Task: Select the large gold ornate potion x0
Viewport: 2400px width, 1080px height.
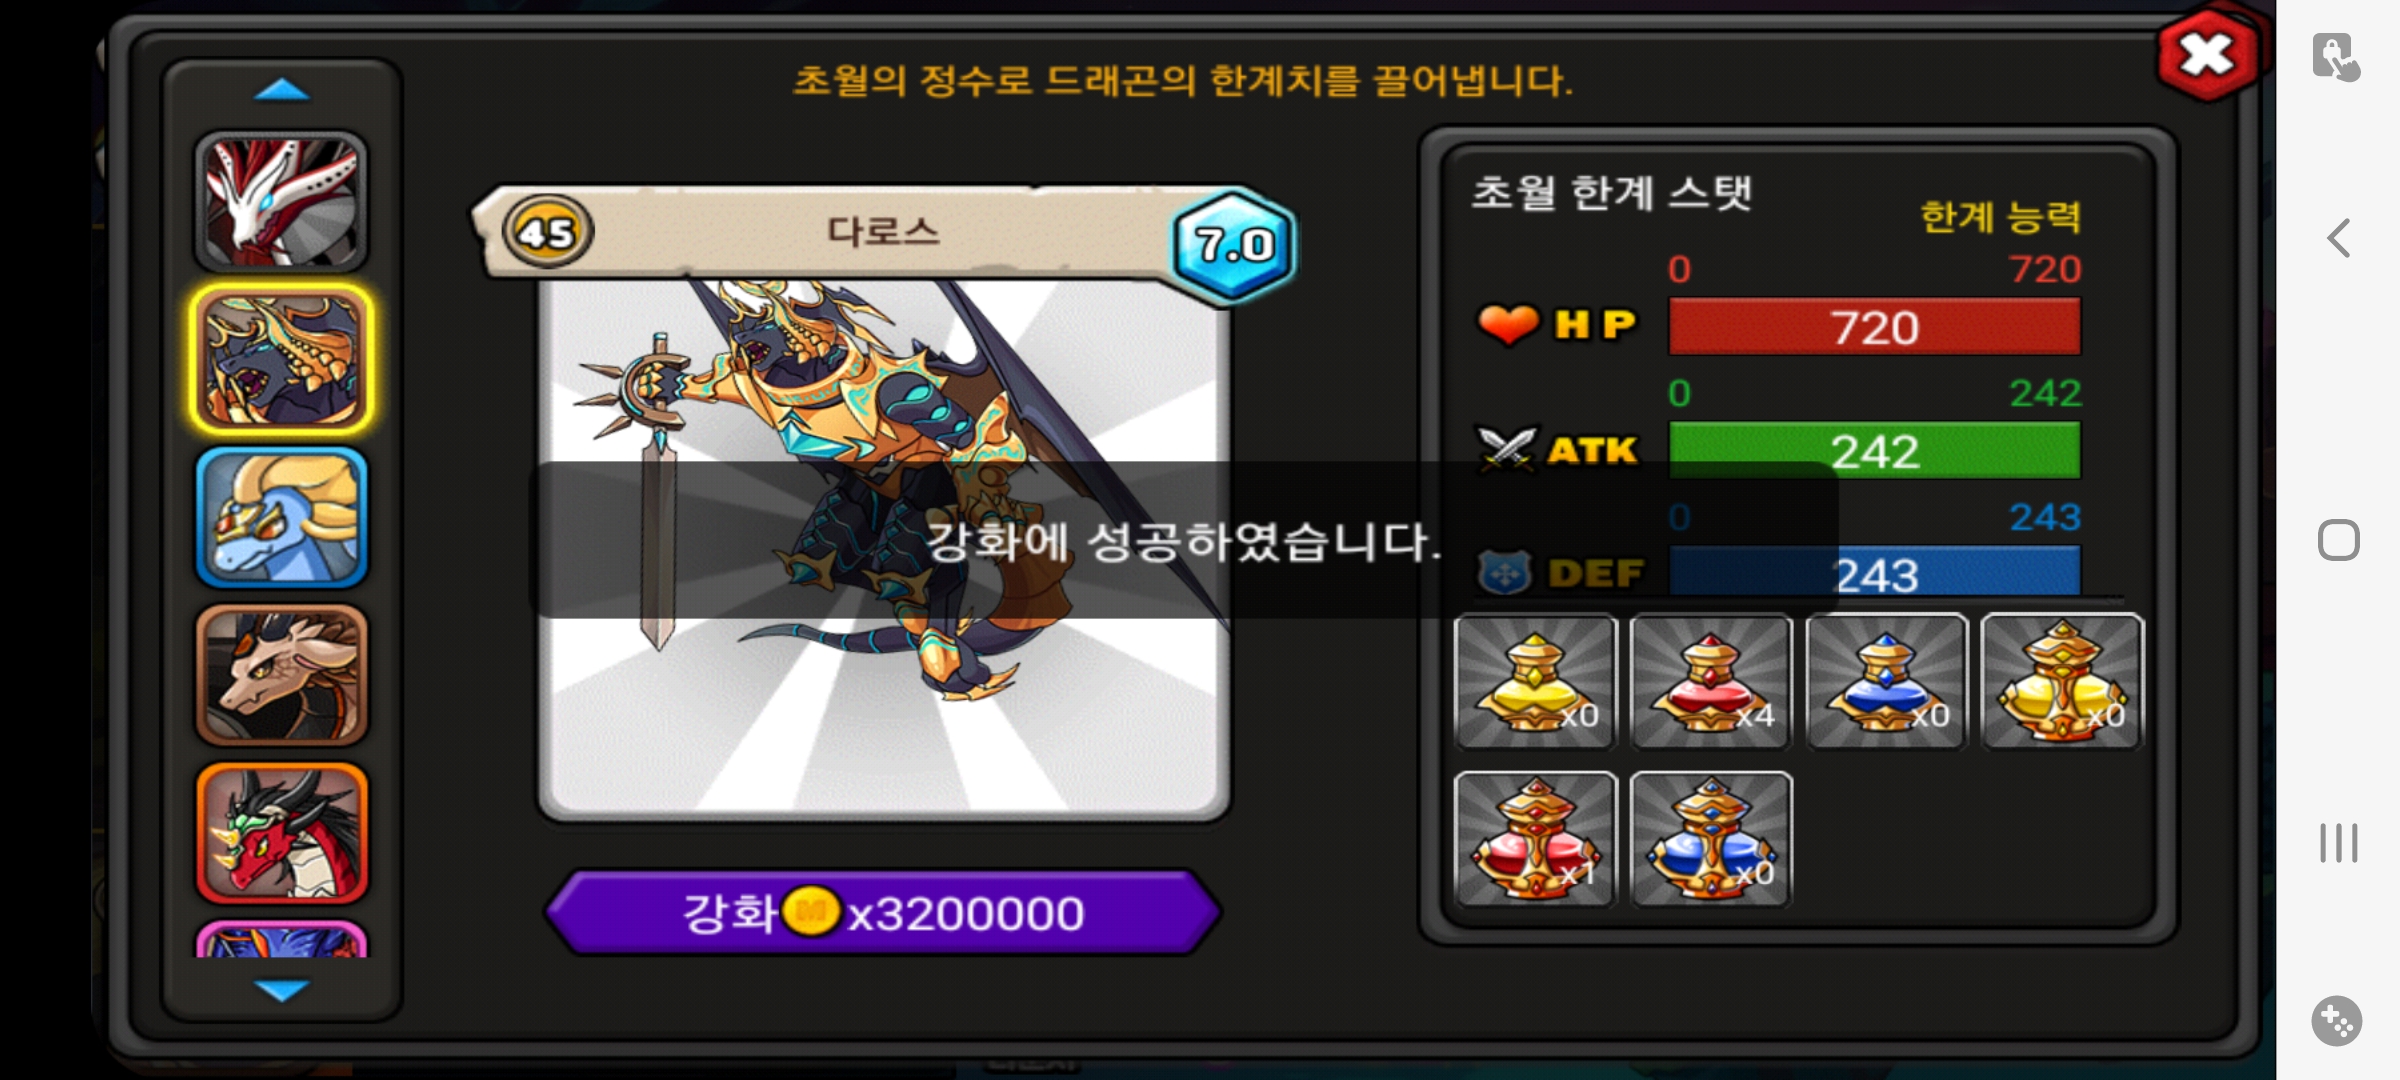Action: [x=2063, y=681]
